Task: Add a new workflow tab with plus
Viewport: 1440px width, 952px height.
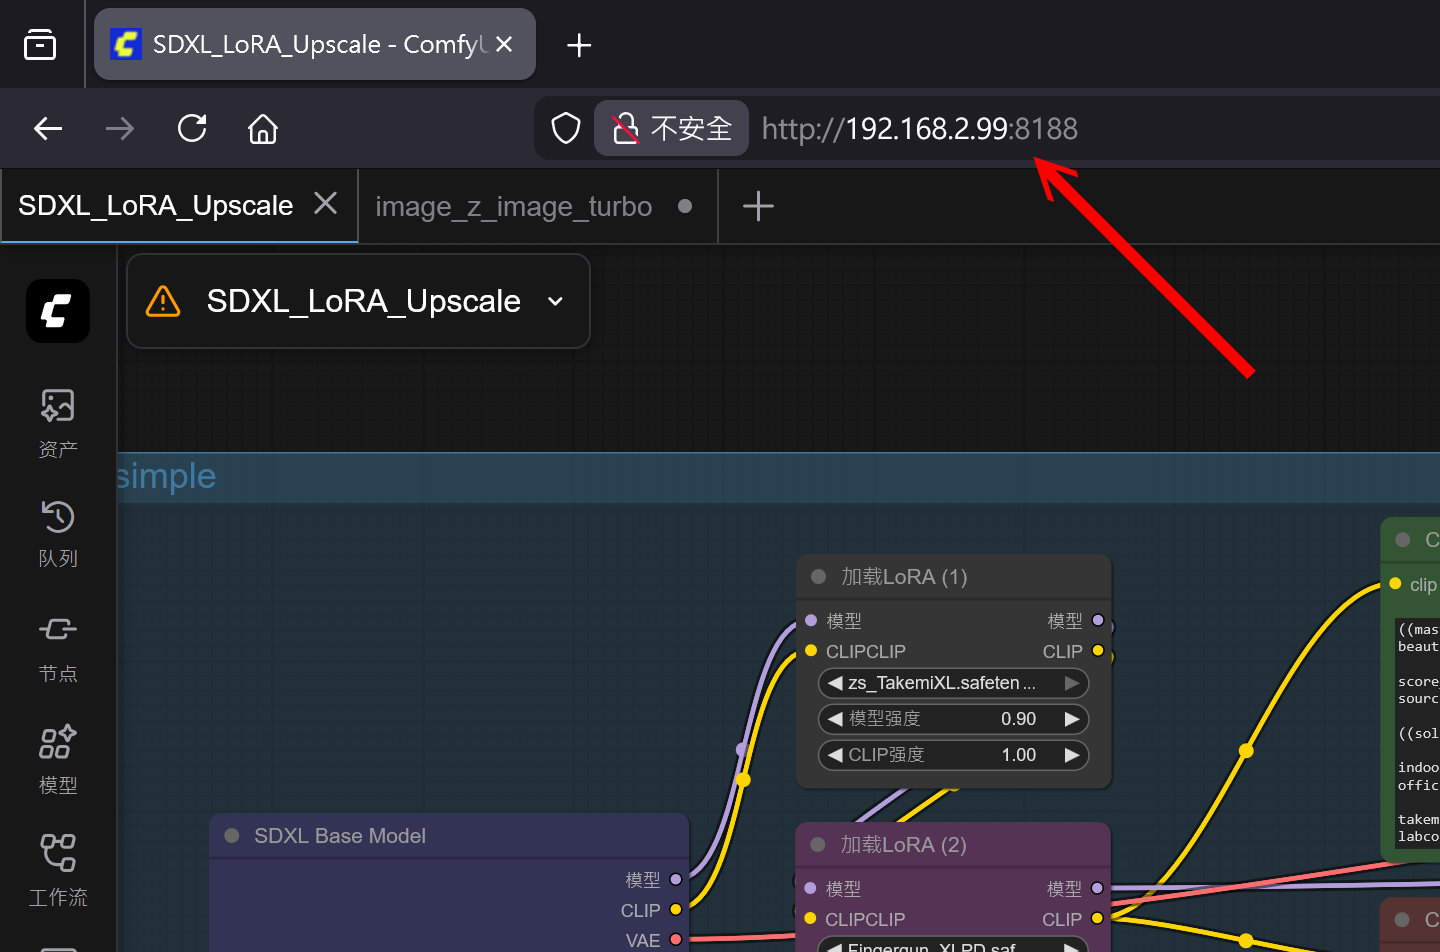Action: click(x=758, y=207)
